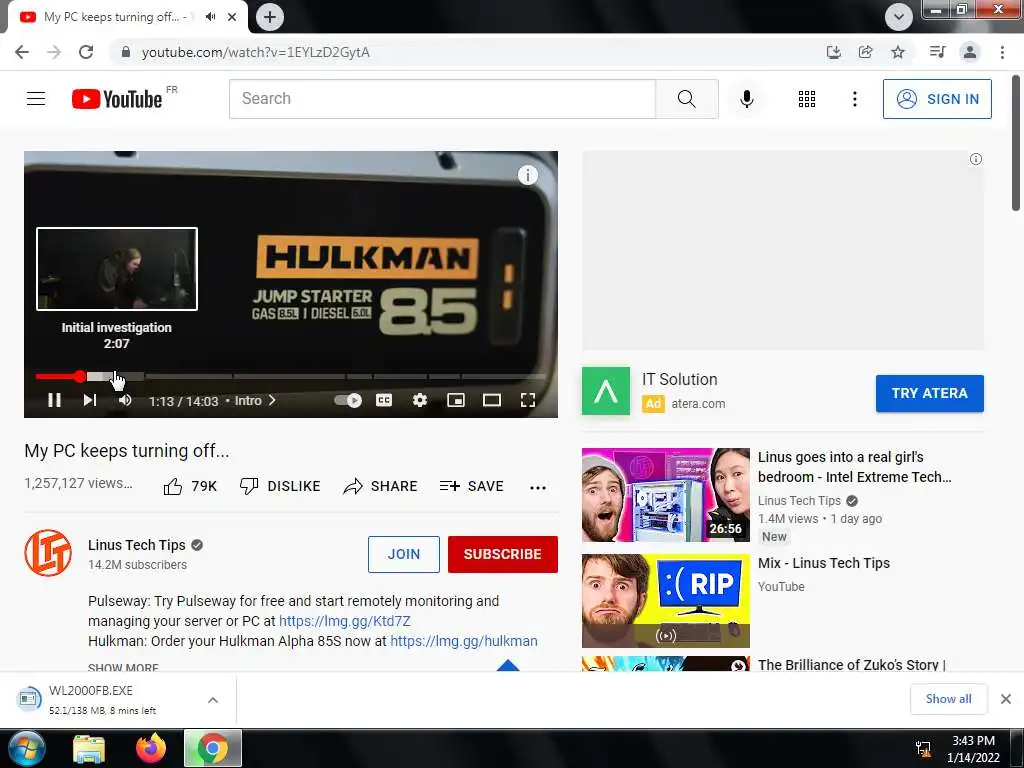
Task: Click the SIGN IN button
Action: (x=937, y=99)
